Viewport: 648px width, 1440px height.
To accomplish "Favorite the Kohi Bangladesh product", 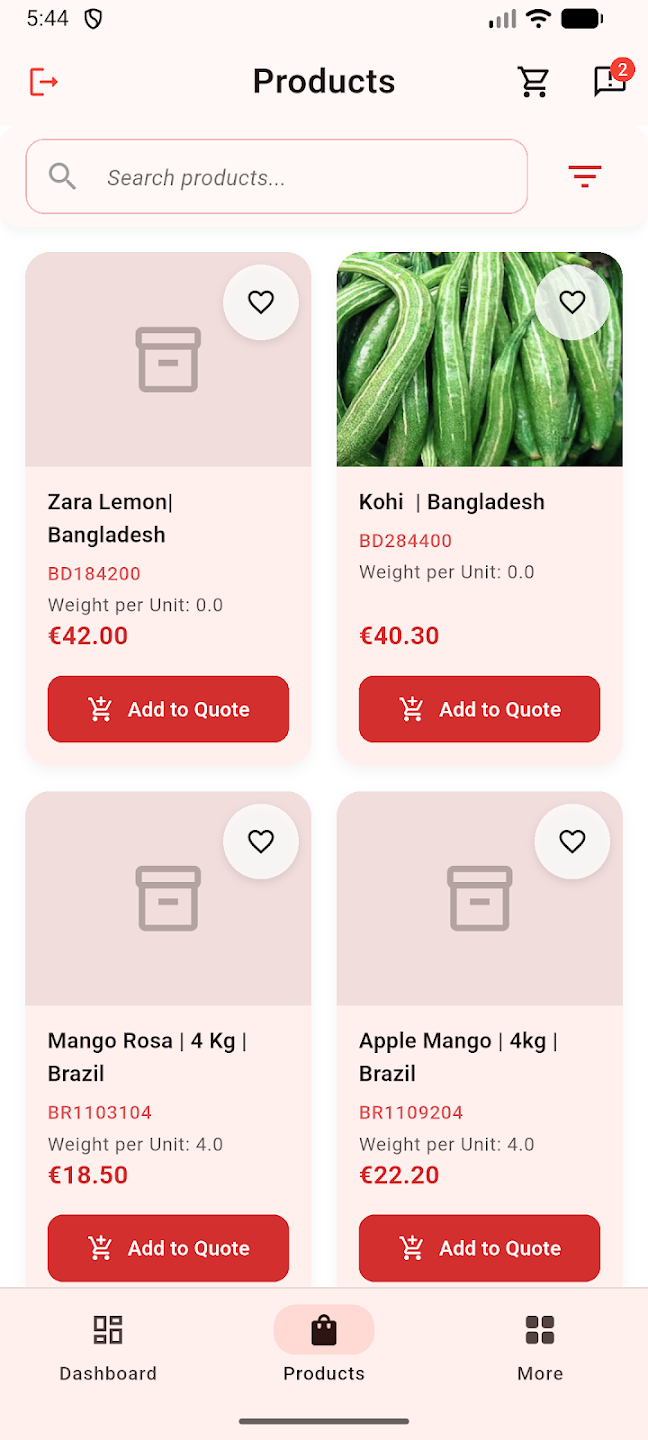I will [572, 302].
